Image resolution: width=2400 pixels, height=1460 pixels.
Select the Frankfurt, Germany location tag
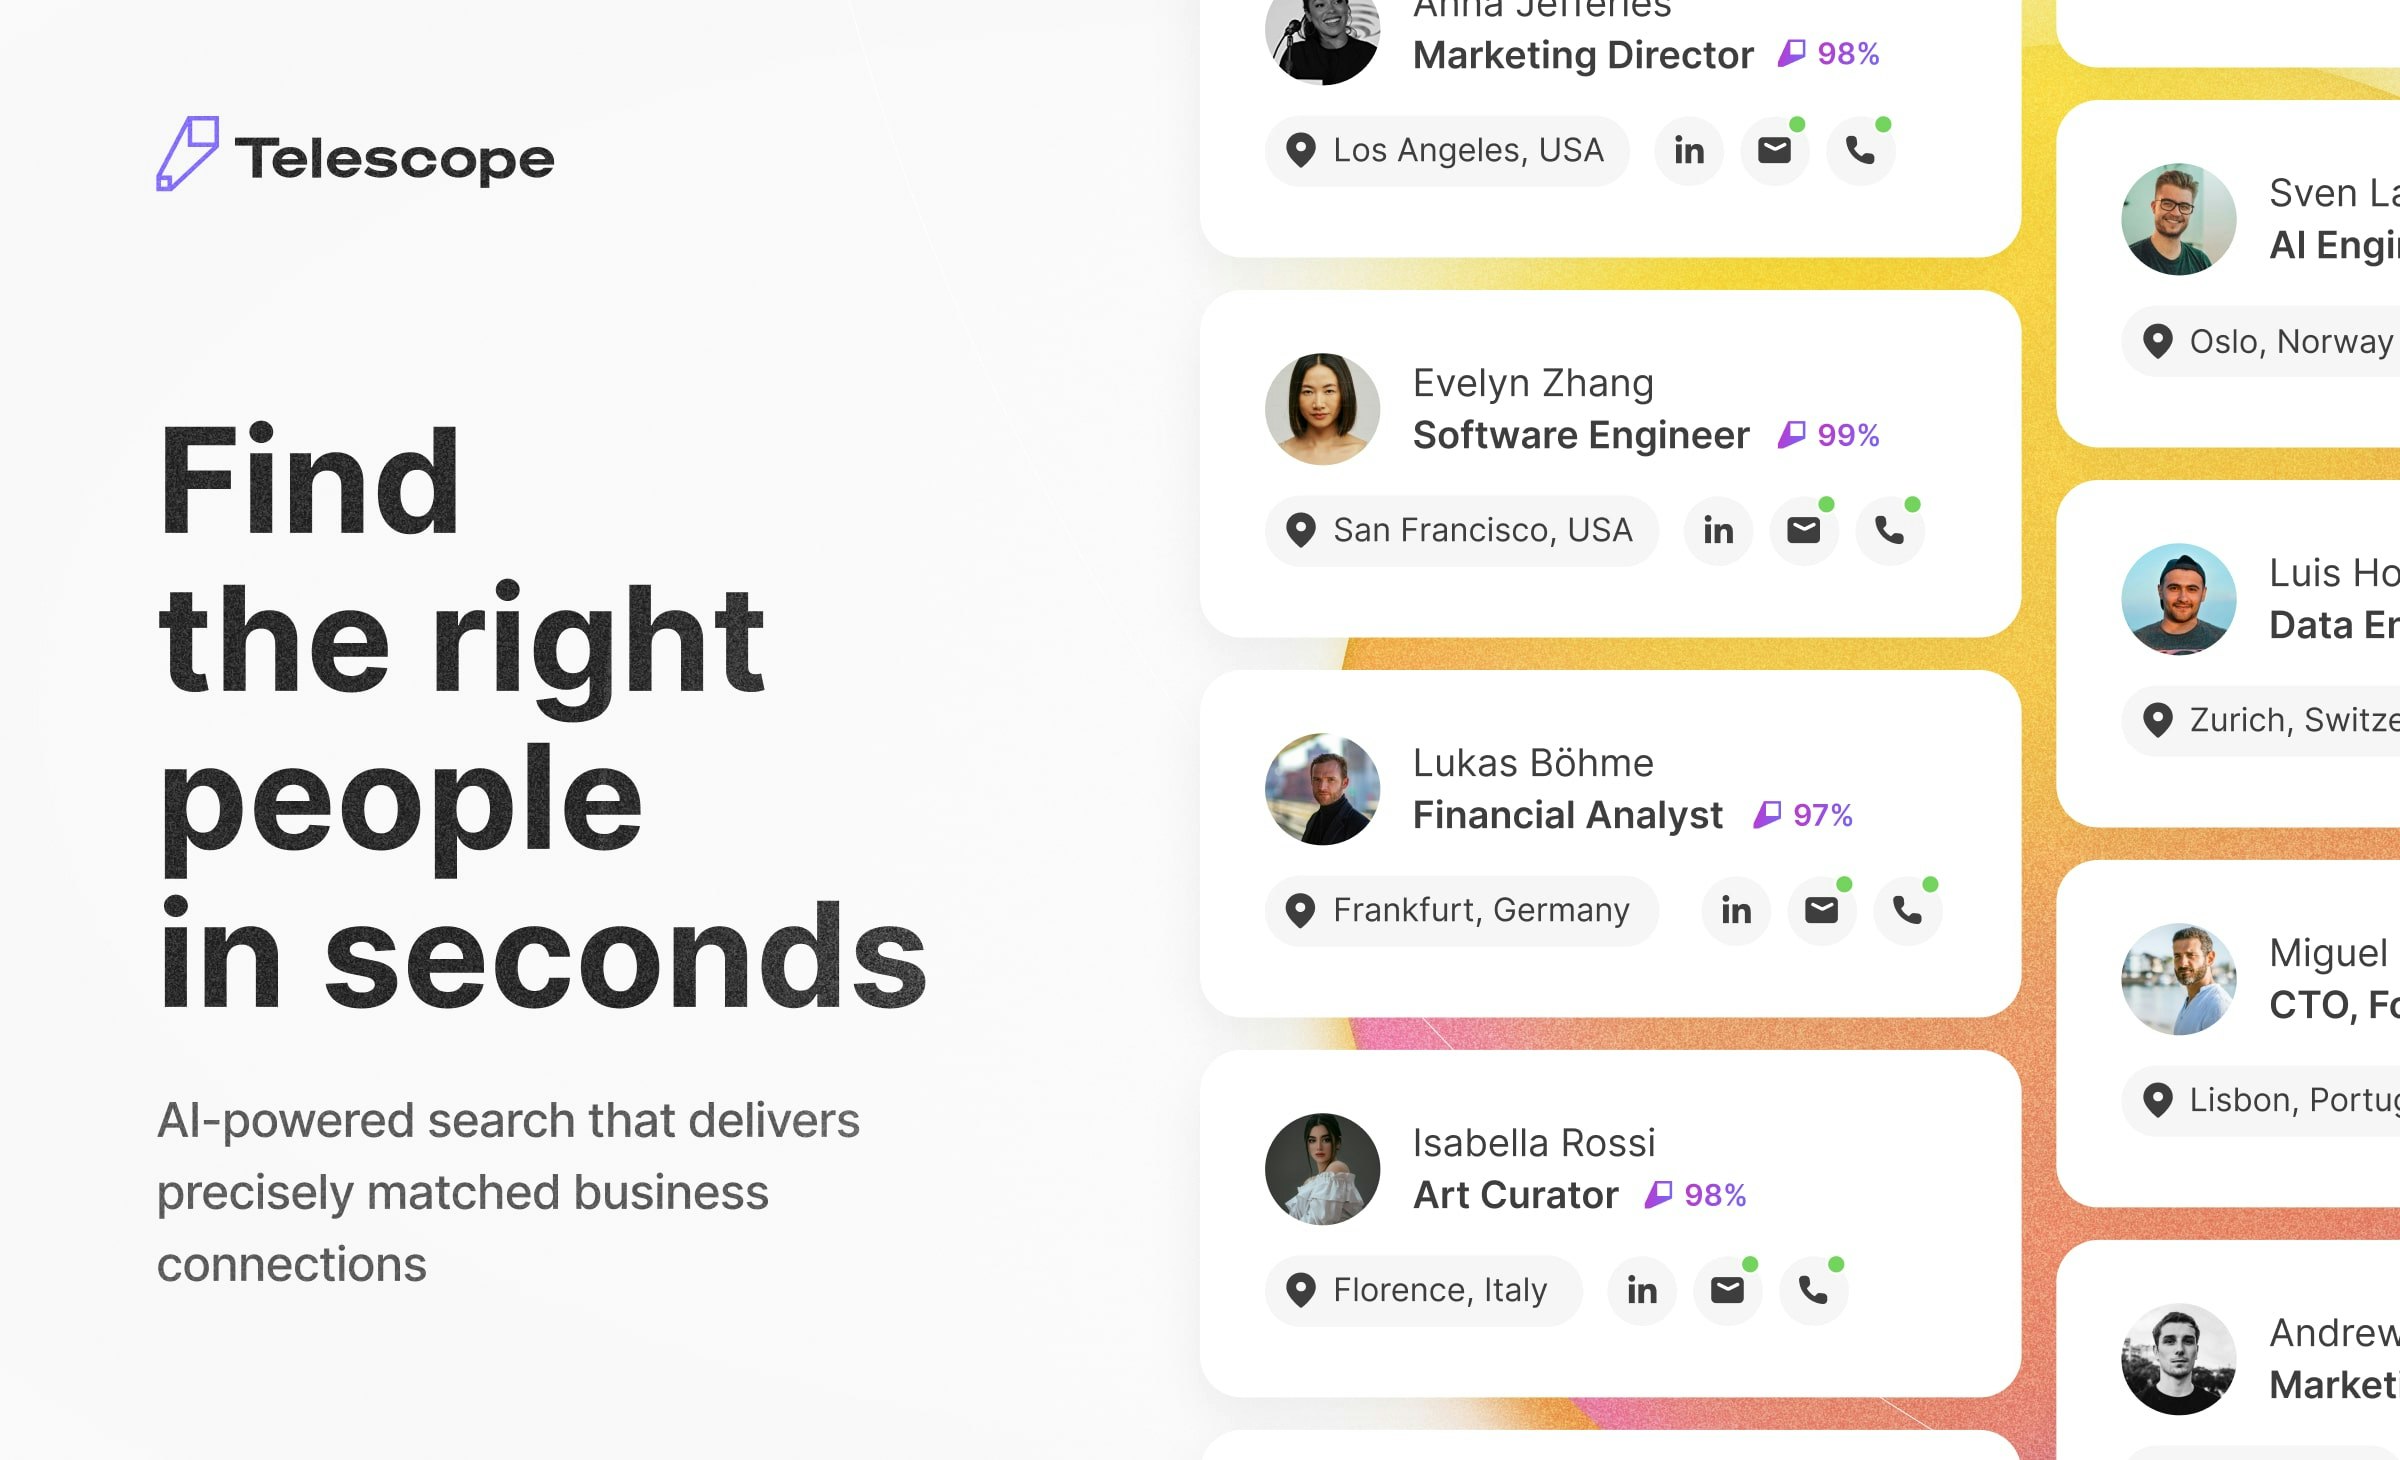click(1461, 911)
